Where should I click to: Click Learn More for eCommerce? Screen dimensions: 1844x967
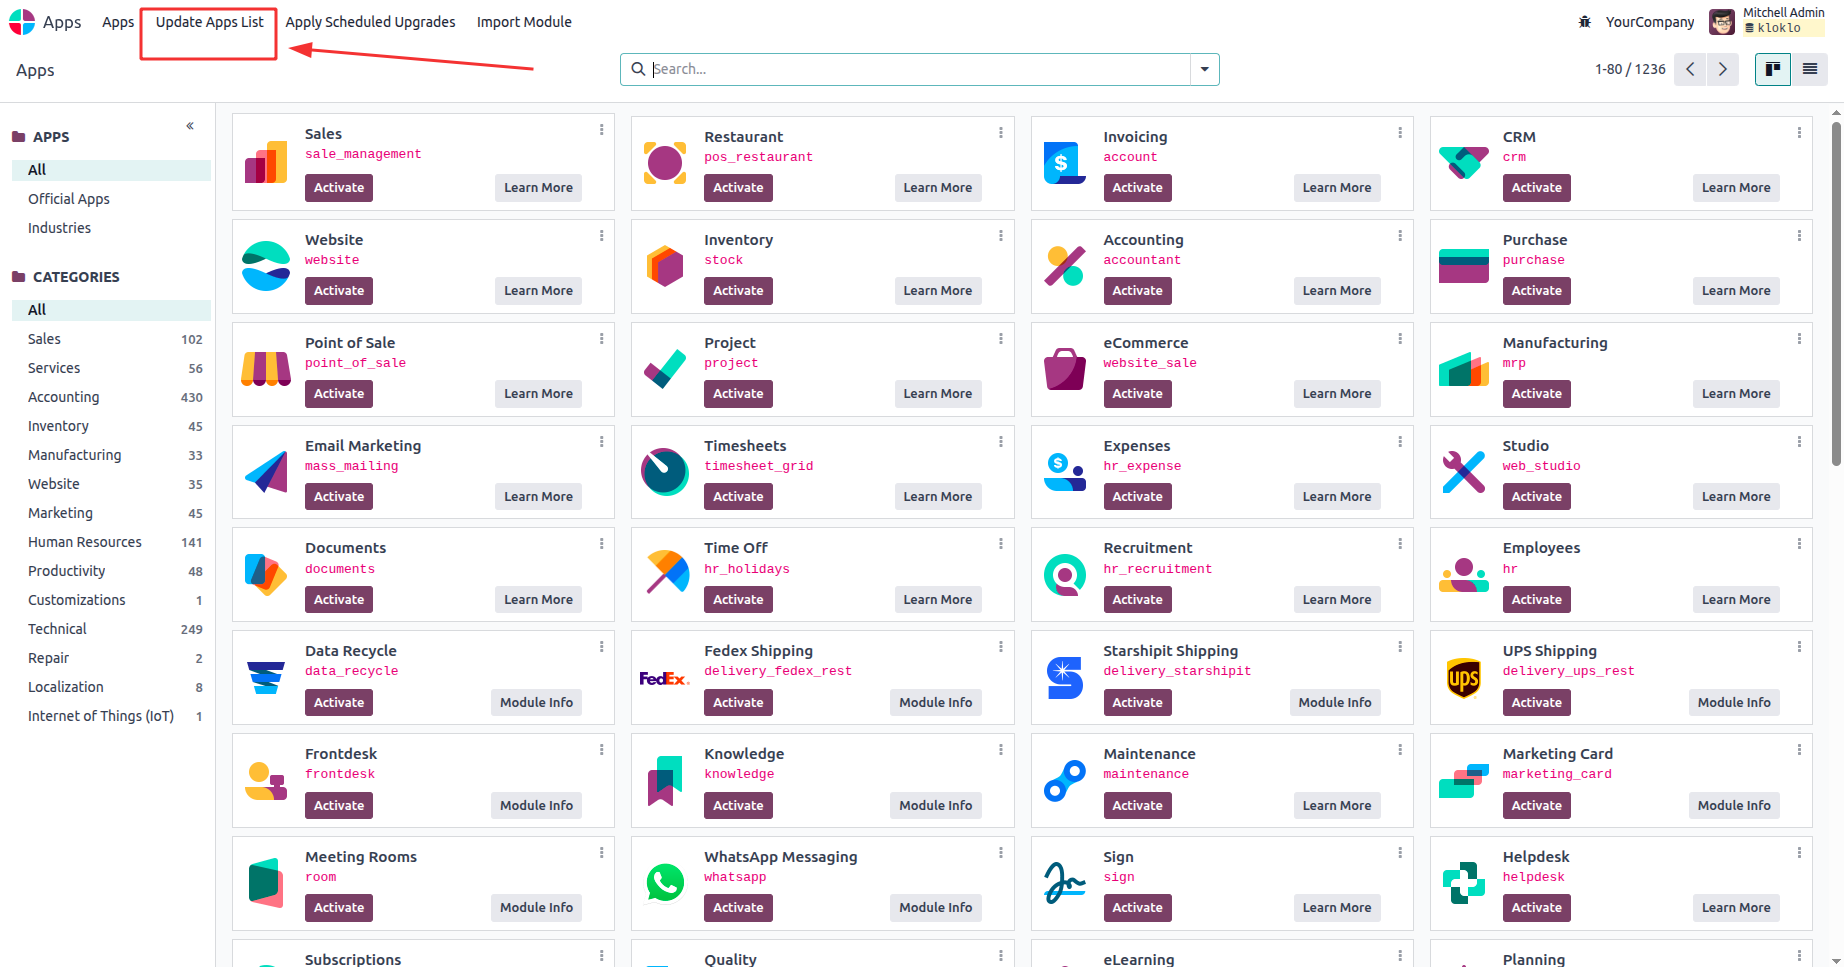(1336, 394)
